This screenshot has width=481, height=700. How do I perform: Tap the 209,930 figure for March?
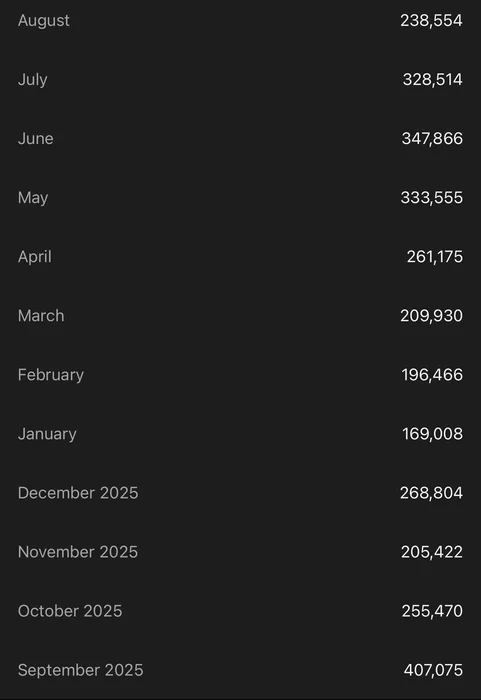coord(431,316)
